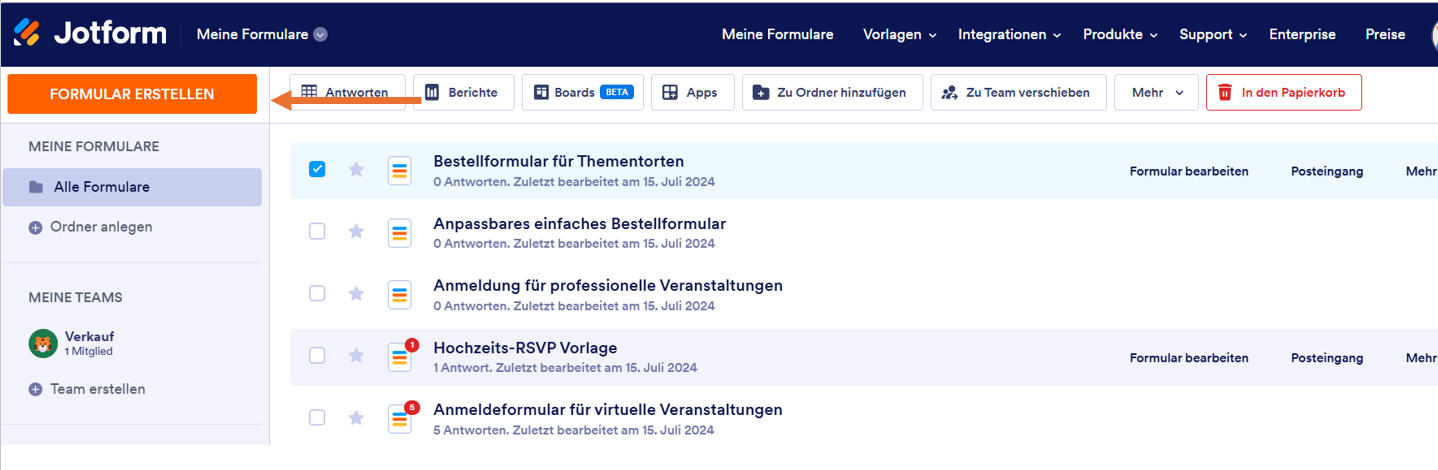Check the Anpassbares einfaches Bestellformular checkbox
This screenshot has width=1438, height=470.
pos(317,231)
